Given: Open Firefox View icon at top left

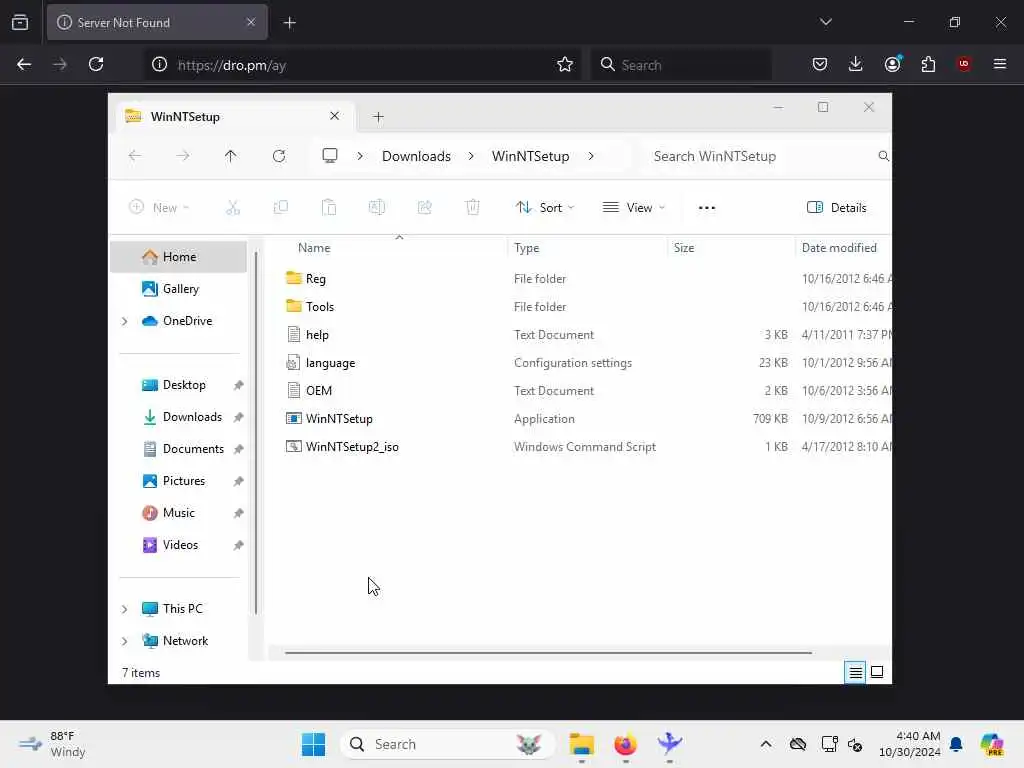Looking at the screenshot, I should coord(20,22).
